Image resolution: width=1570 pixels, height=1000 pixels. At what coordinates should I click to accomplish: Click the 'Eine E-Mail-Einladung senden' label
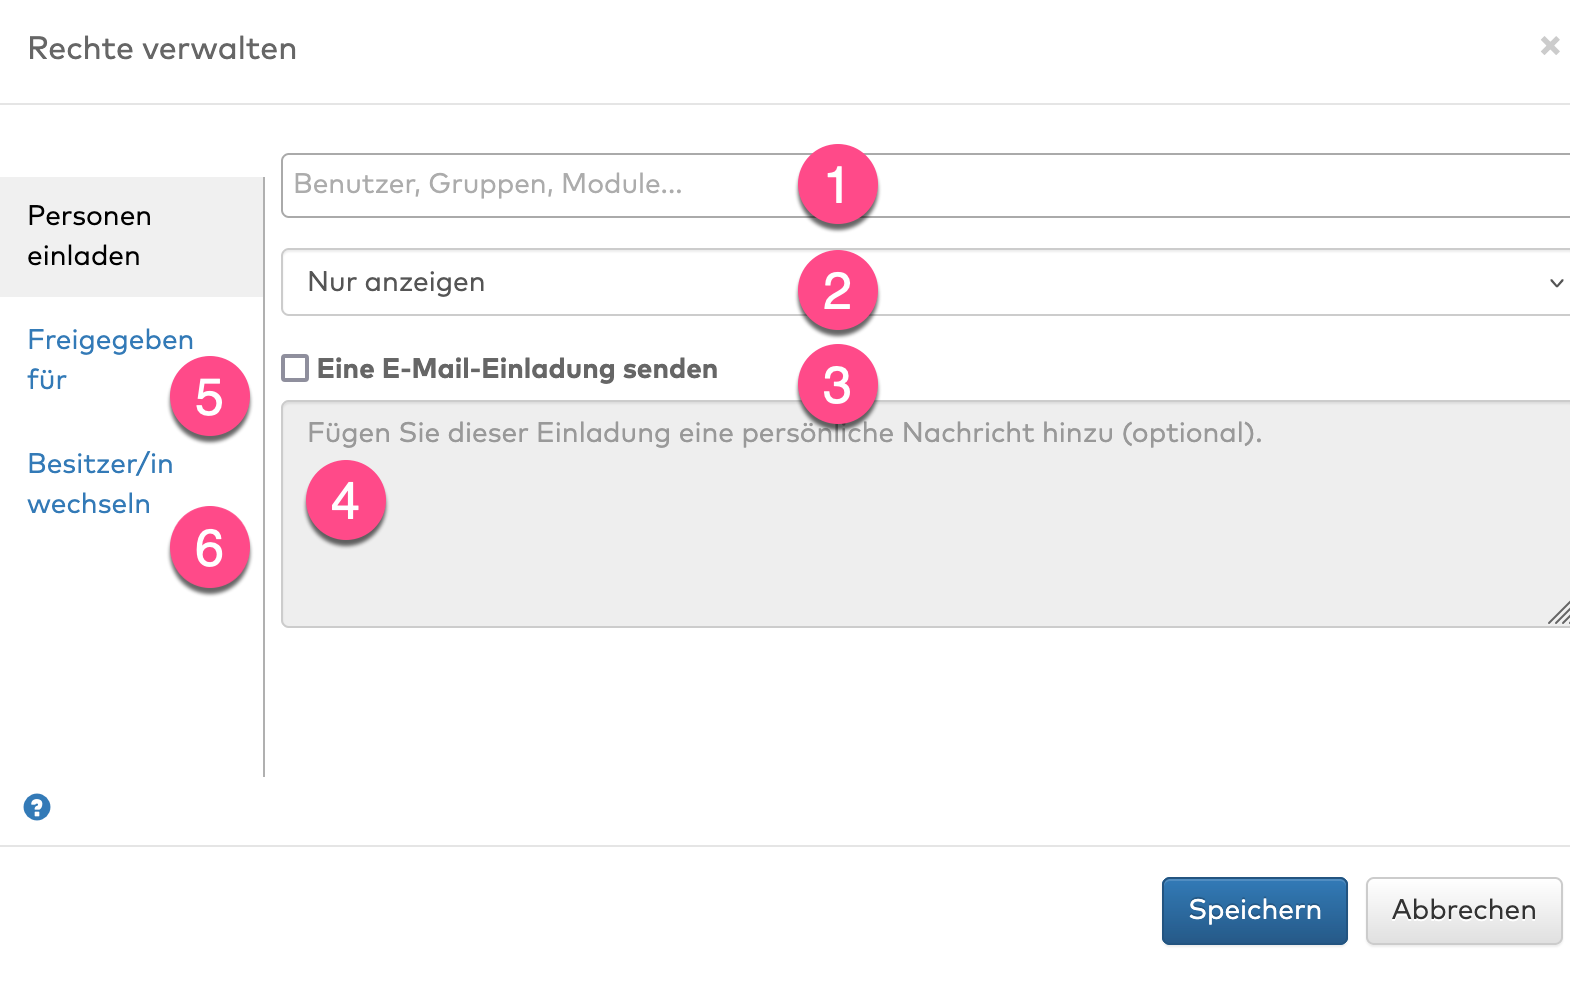click(x=517, y=369)
